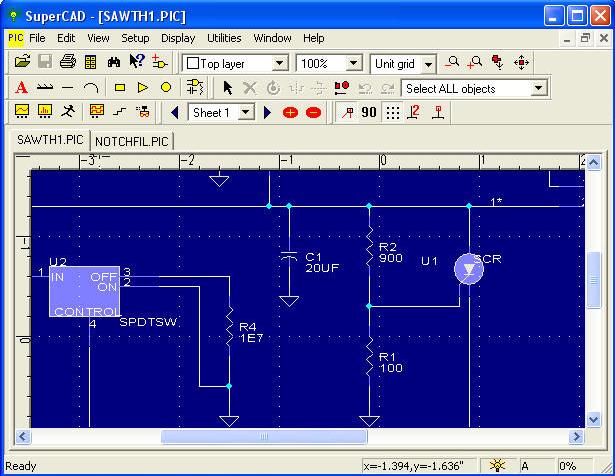This screenshot has height=476, width=615.
Task: Click the horizontal scrollbar thumb
Action: (x=264, y=437)
